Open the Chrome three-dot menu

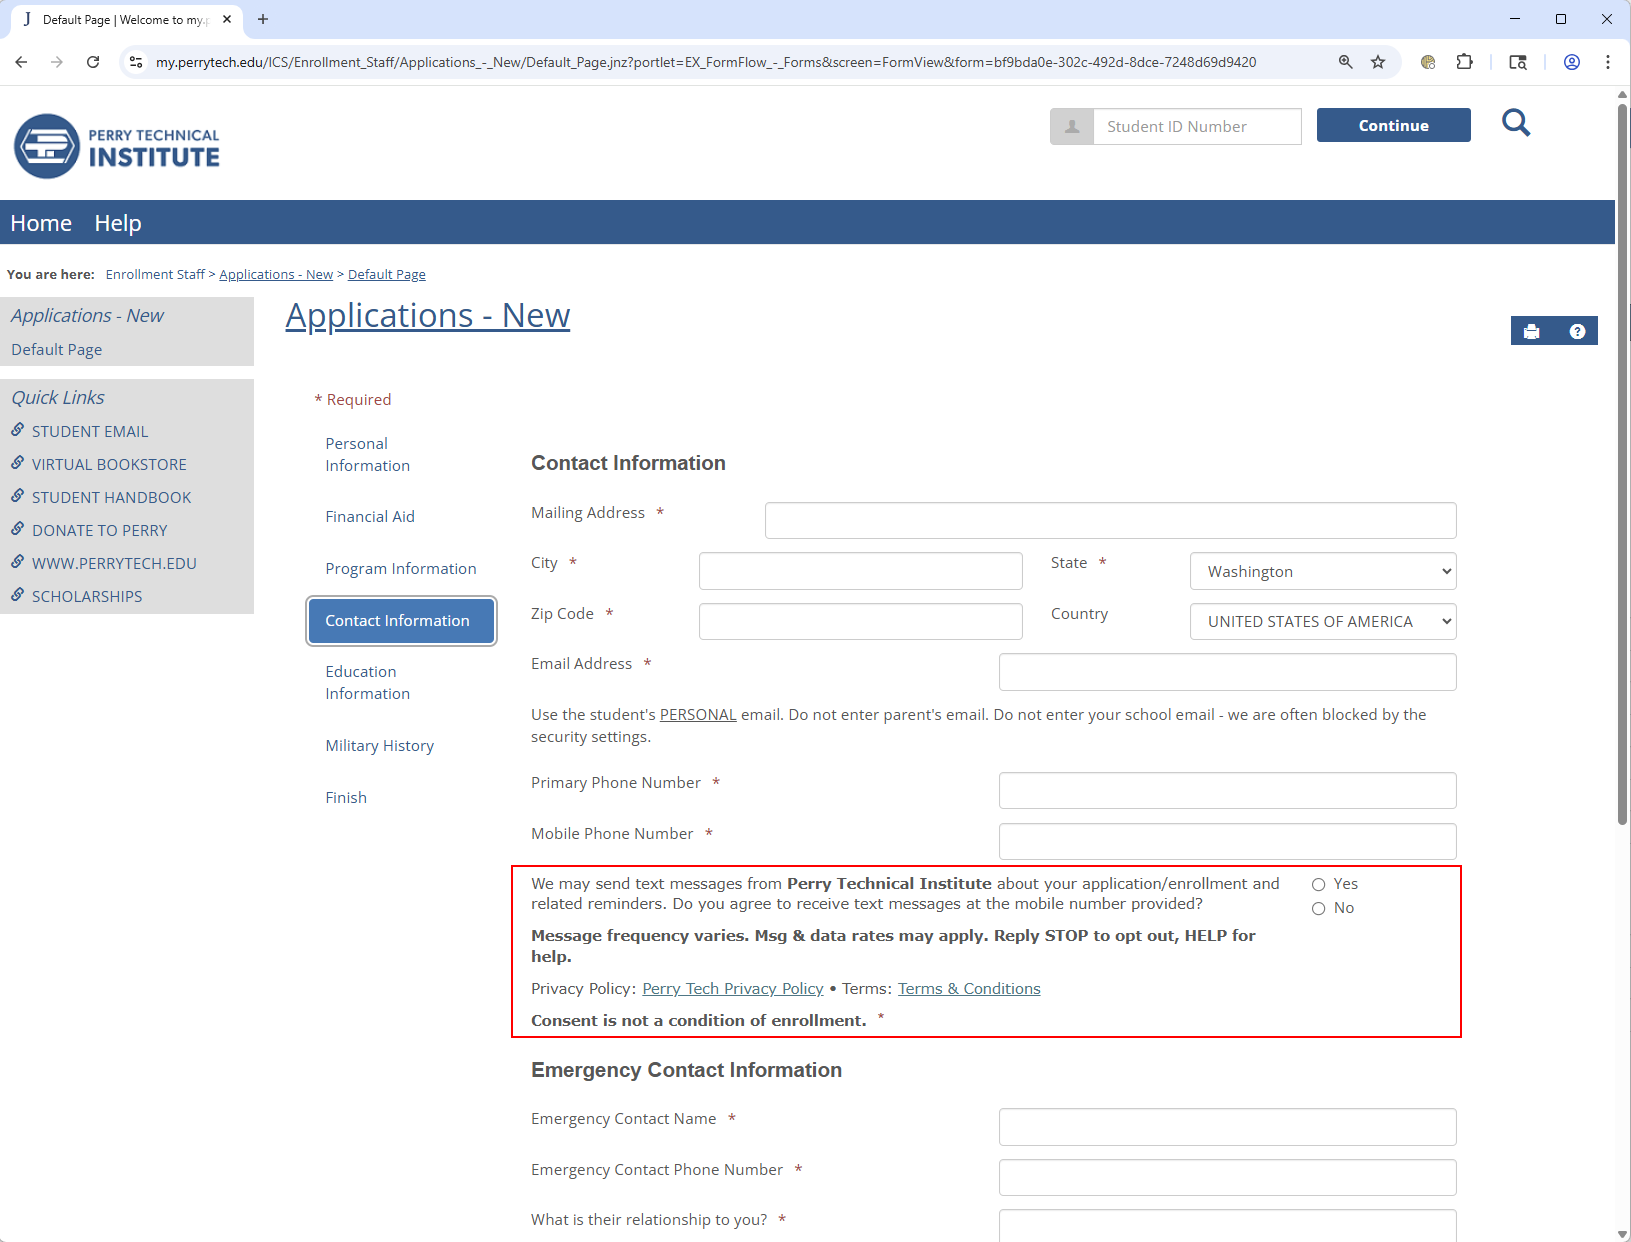(x=1608, y=62)
